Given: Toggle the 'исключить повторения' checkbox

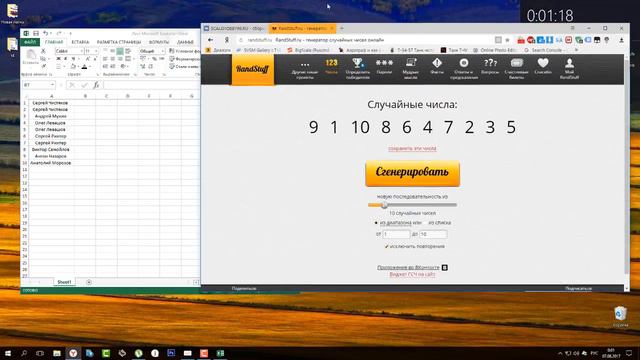Looking at the screenshot, I should pyautogui.click(x=386, y=247).
